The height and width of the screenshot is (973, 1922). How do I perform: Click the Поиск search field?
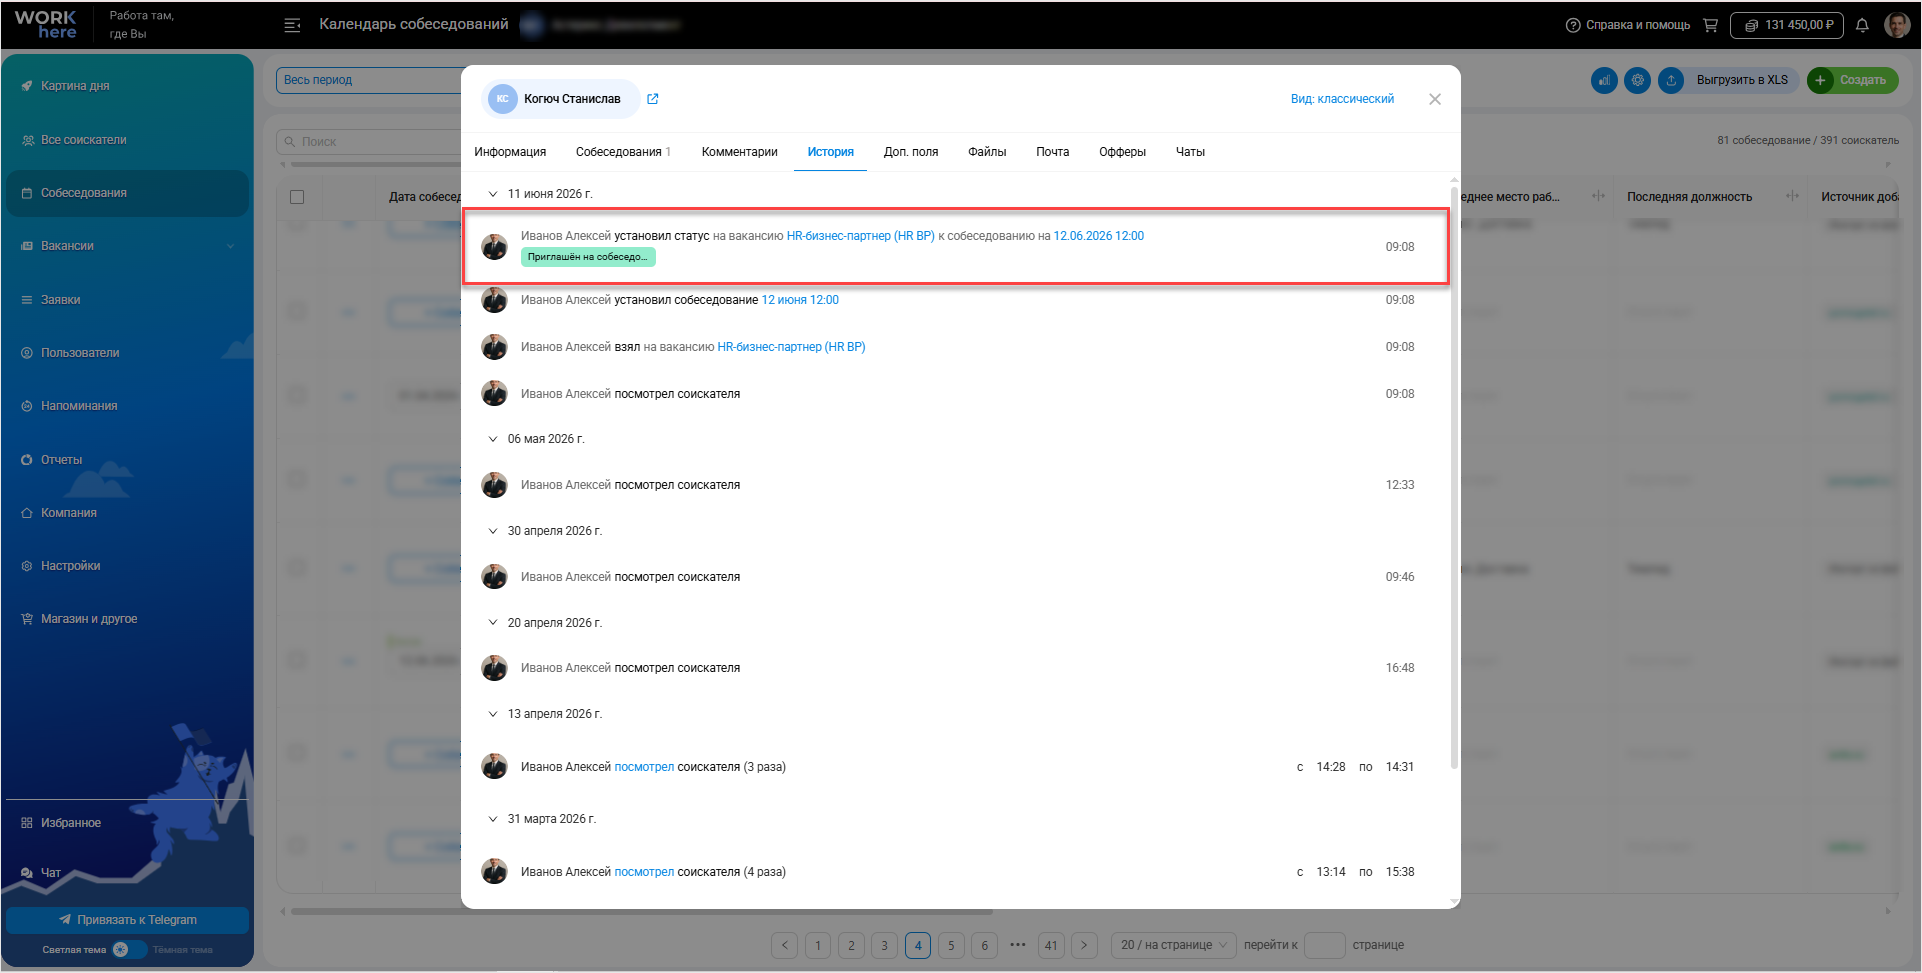pyautogui.click(x=368, y=142)
